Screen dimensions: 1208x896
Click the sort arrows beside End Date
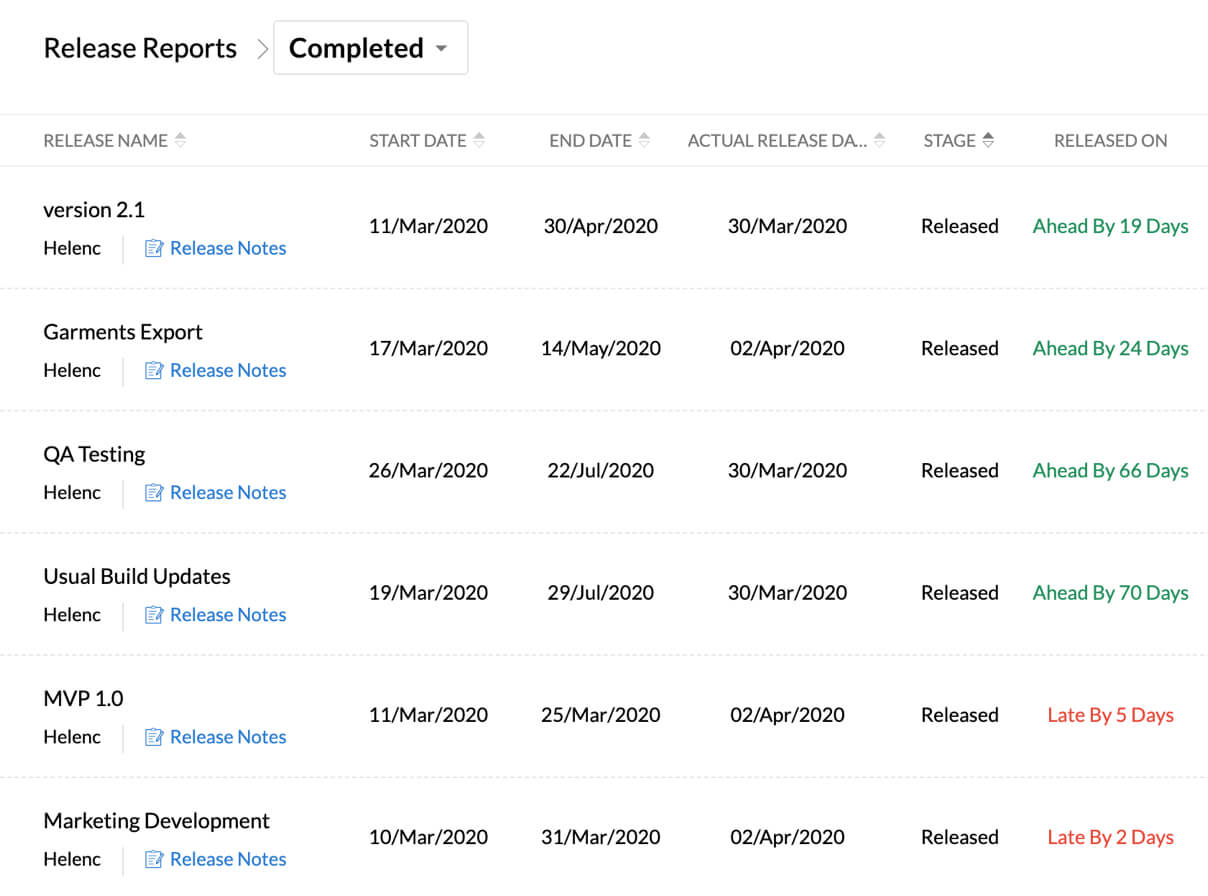(644, 141)
